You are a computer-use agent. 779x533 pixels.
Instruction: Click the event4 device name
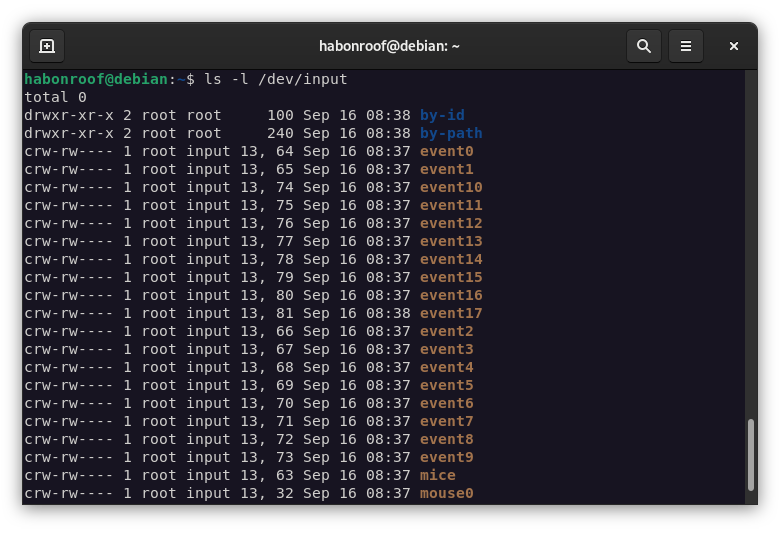coord(447,367)
